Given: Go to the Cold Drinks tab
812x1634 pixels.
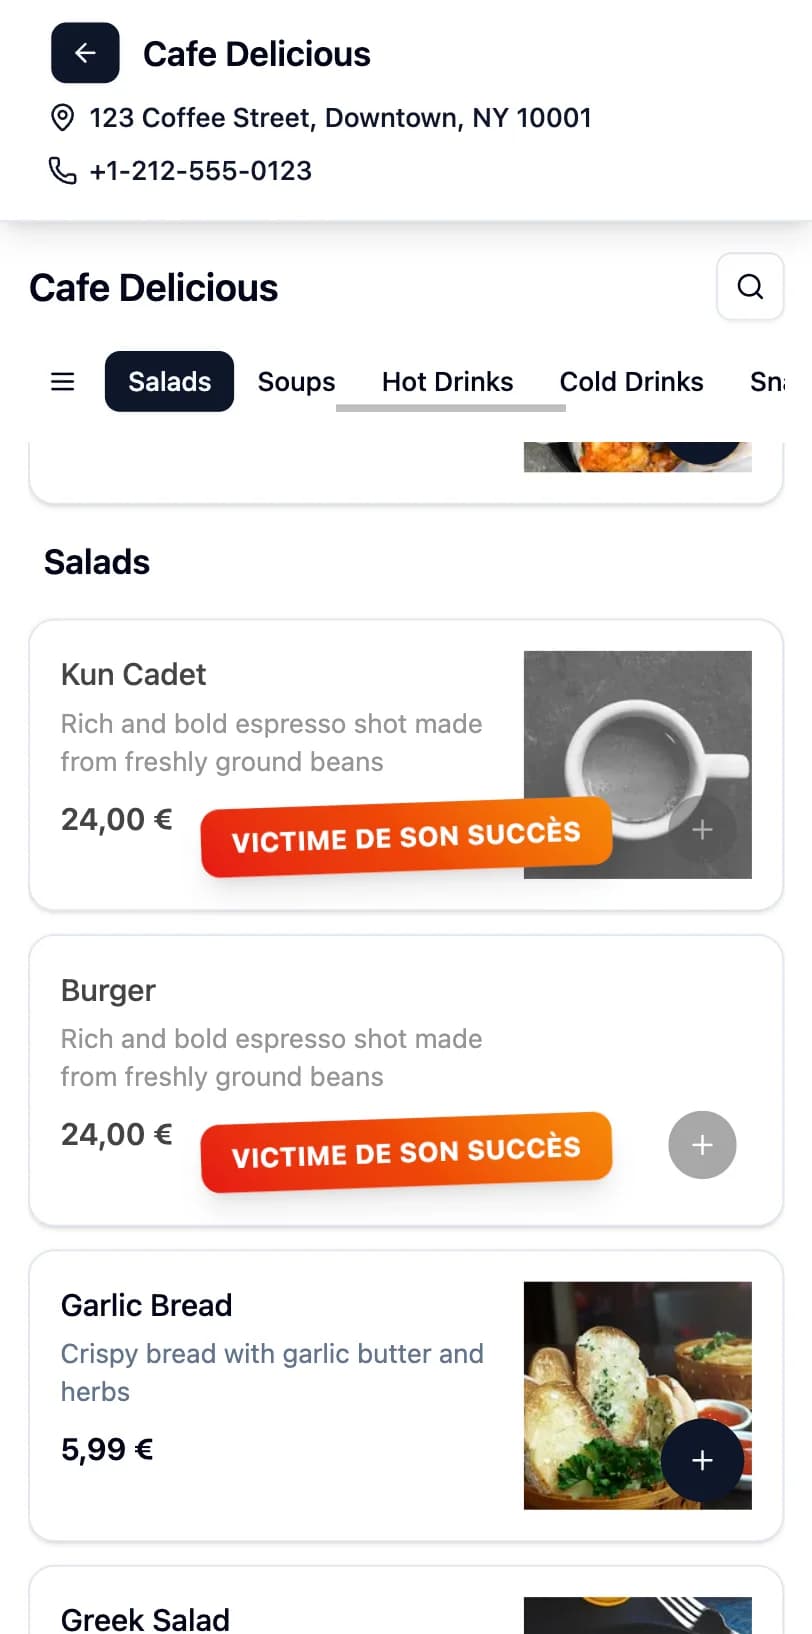Looking at the screenshot, I should pyautogui.click(x=631, y=381).
